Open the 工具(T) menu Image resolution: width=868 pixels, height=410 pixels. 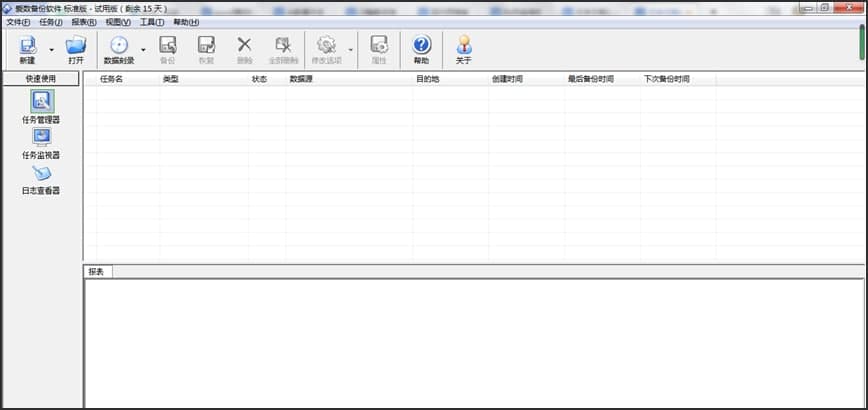pyautogui.click(x=152, y=22)
